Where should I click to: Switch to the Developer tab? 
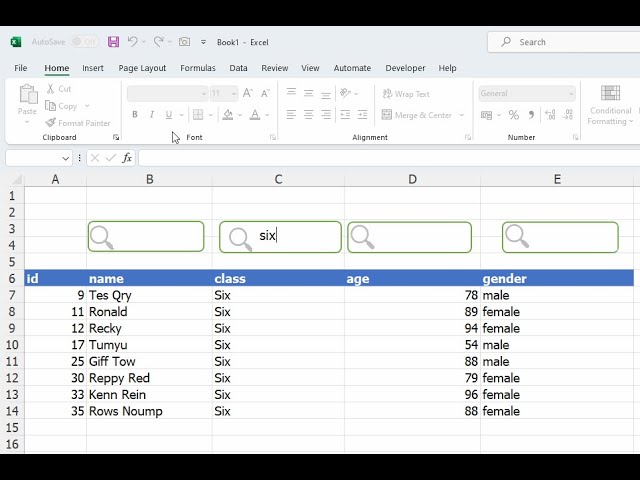coord(405,68)
